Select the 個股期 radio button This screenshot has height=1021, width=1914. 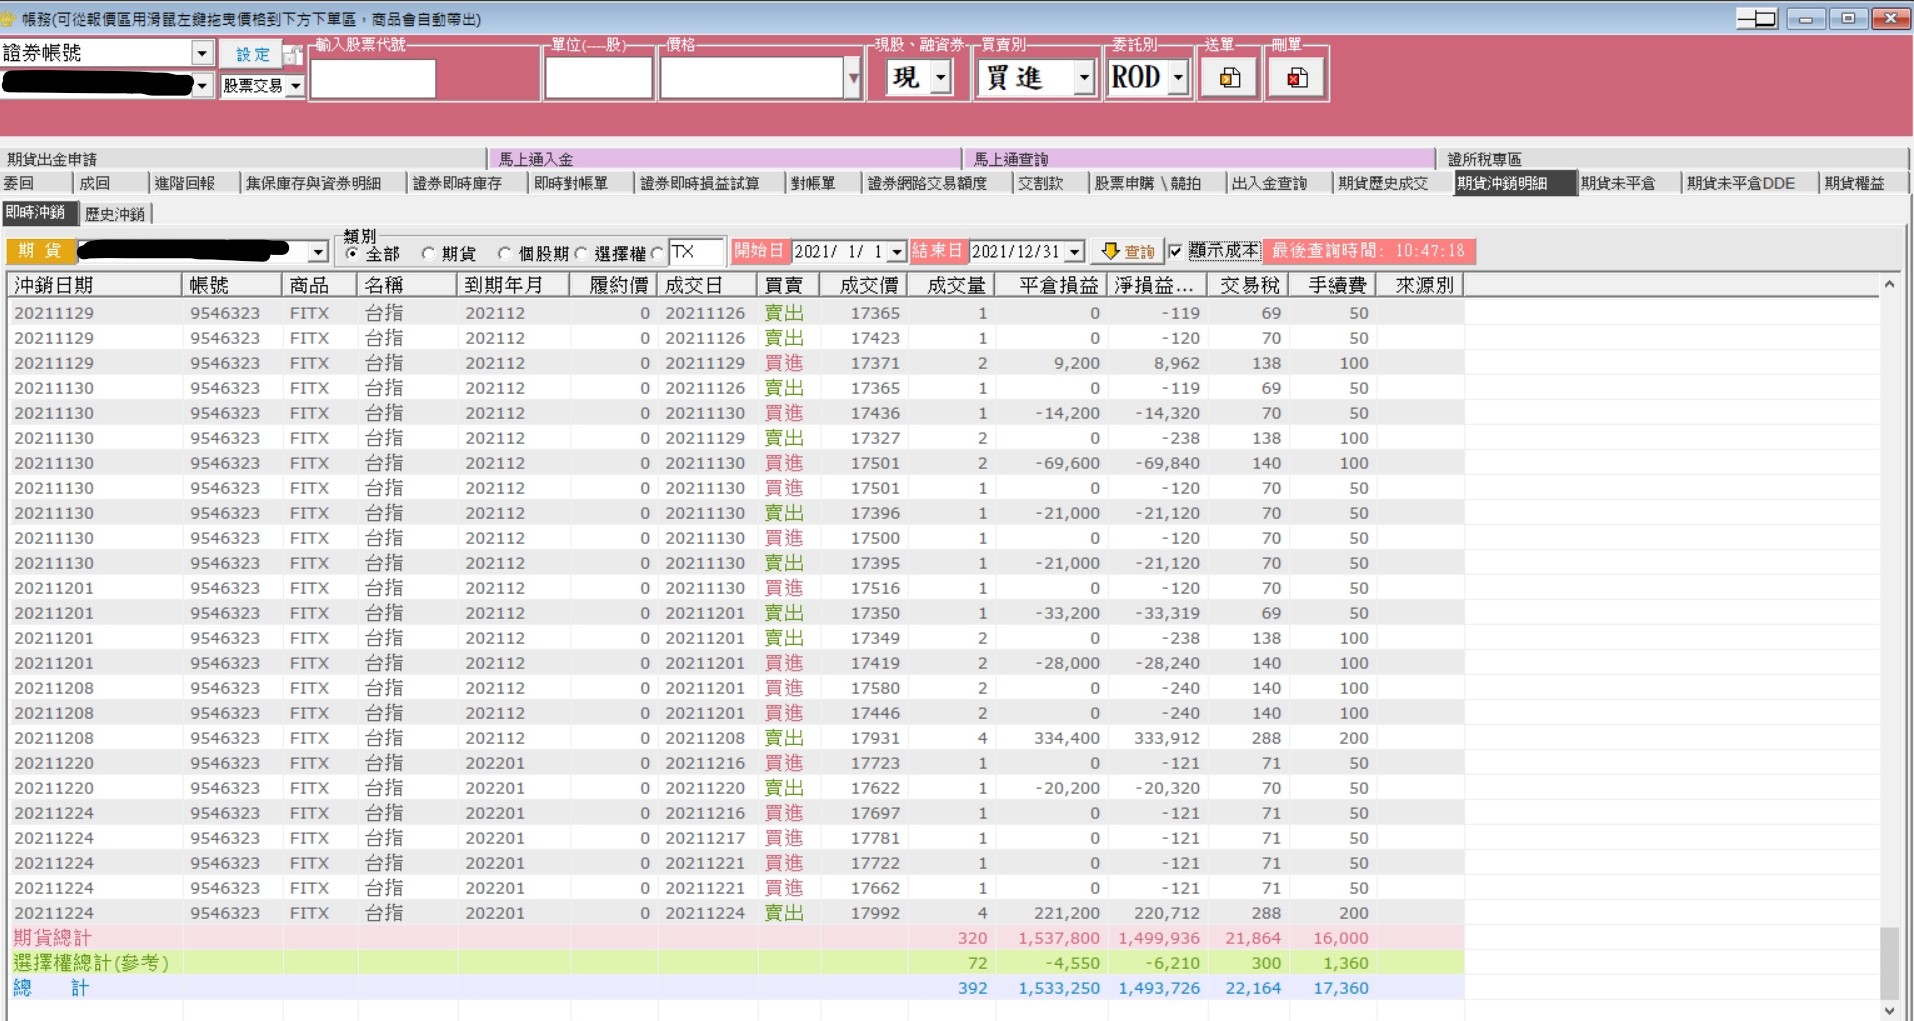click(504, 253)
